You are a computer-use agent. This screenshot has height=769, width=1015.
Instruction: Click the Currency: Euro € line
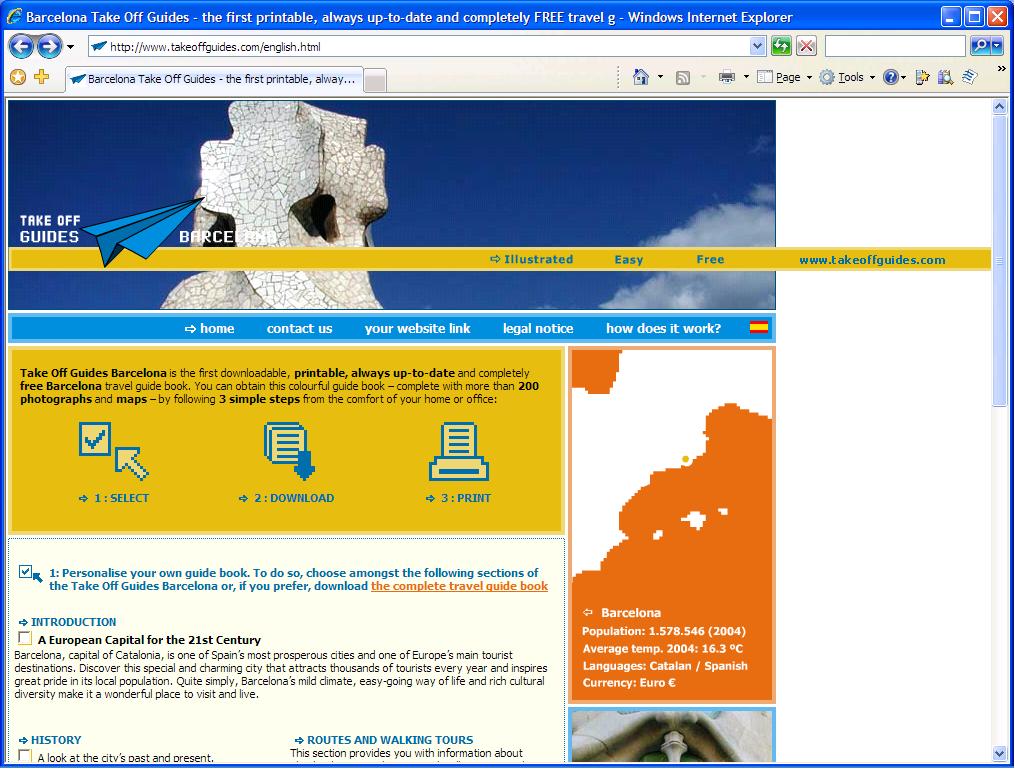coord(629,682)
